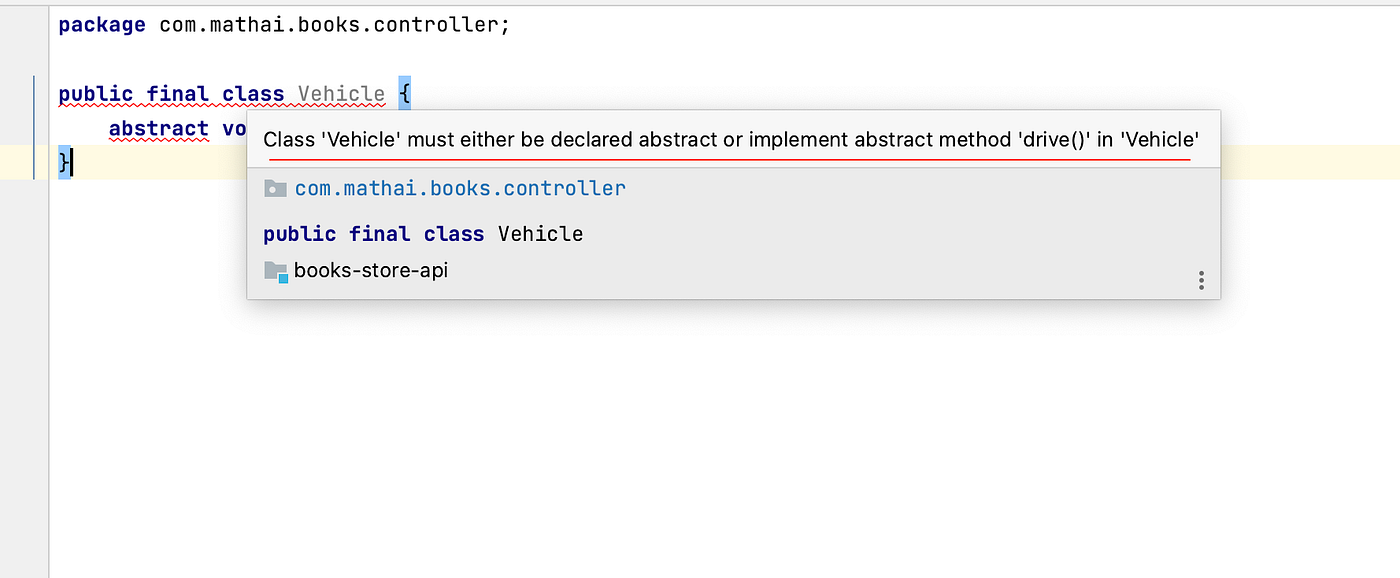Click the books-store-api module folder icon
This screenshot has width=1400, height=578.
(276, 271)
